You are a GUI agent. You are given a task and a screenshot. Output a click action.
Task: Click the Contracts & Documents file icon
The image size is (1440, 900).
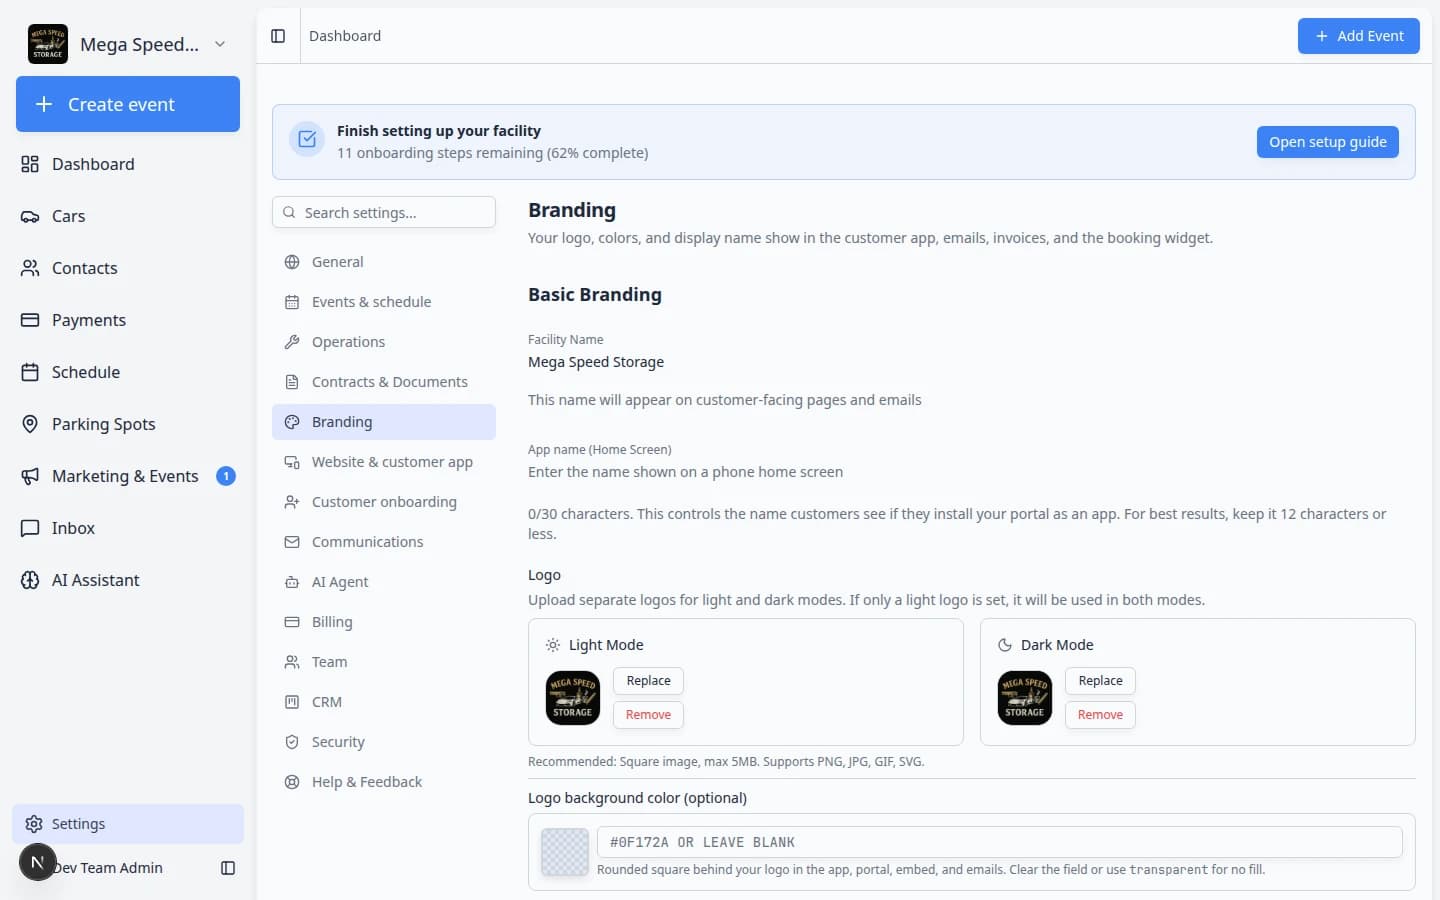292,382
